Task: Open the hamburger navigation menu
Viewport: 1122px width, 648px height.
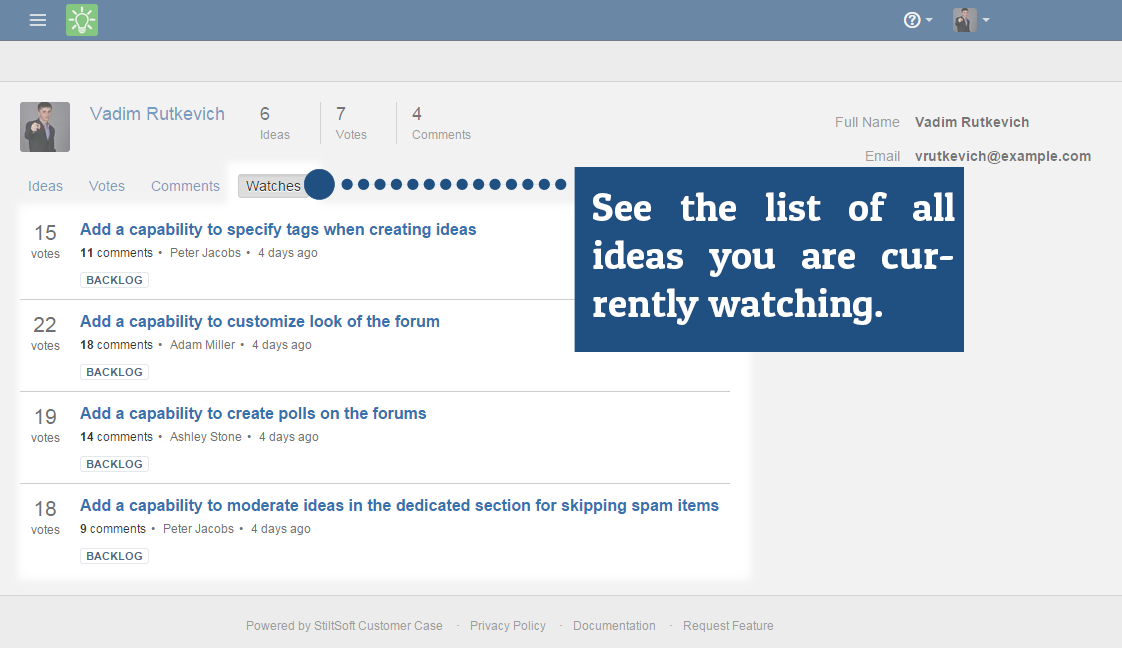Action: pyautogui.click(x=38, y=20)
